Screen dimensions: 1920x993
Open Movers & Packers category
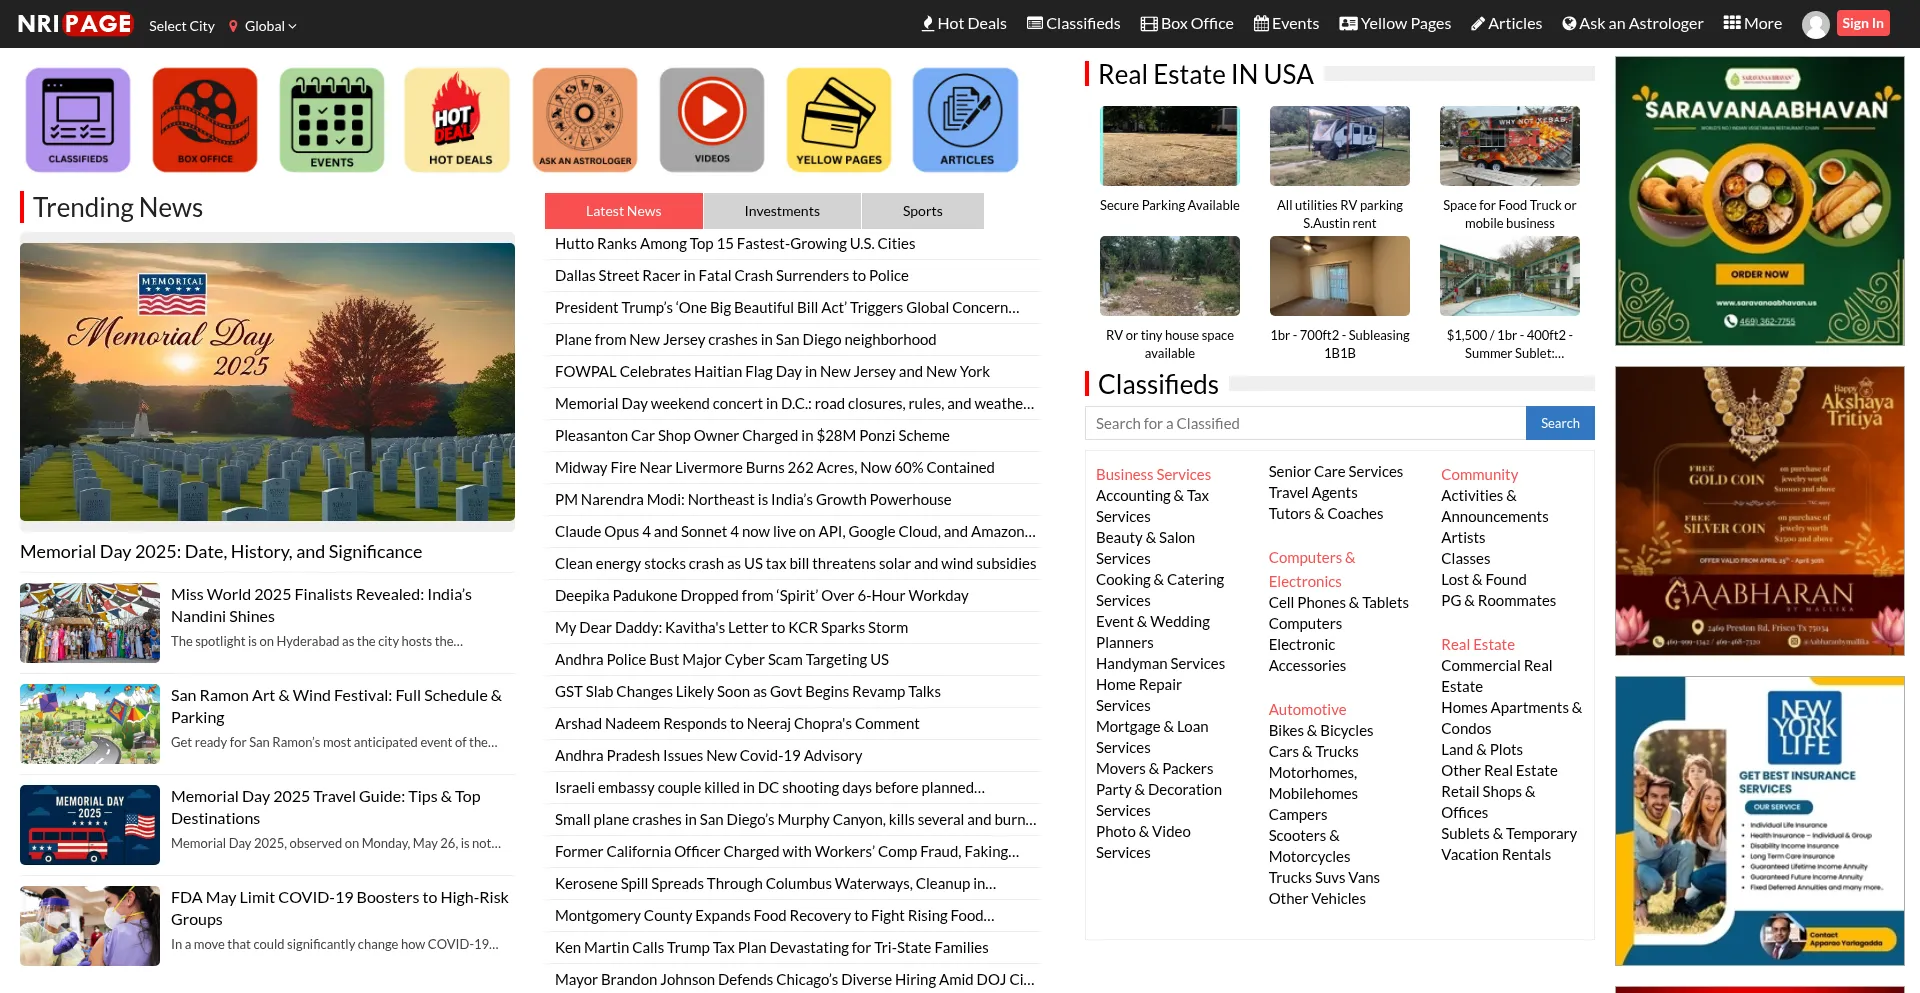[1154, 768]
